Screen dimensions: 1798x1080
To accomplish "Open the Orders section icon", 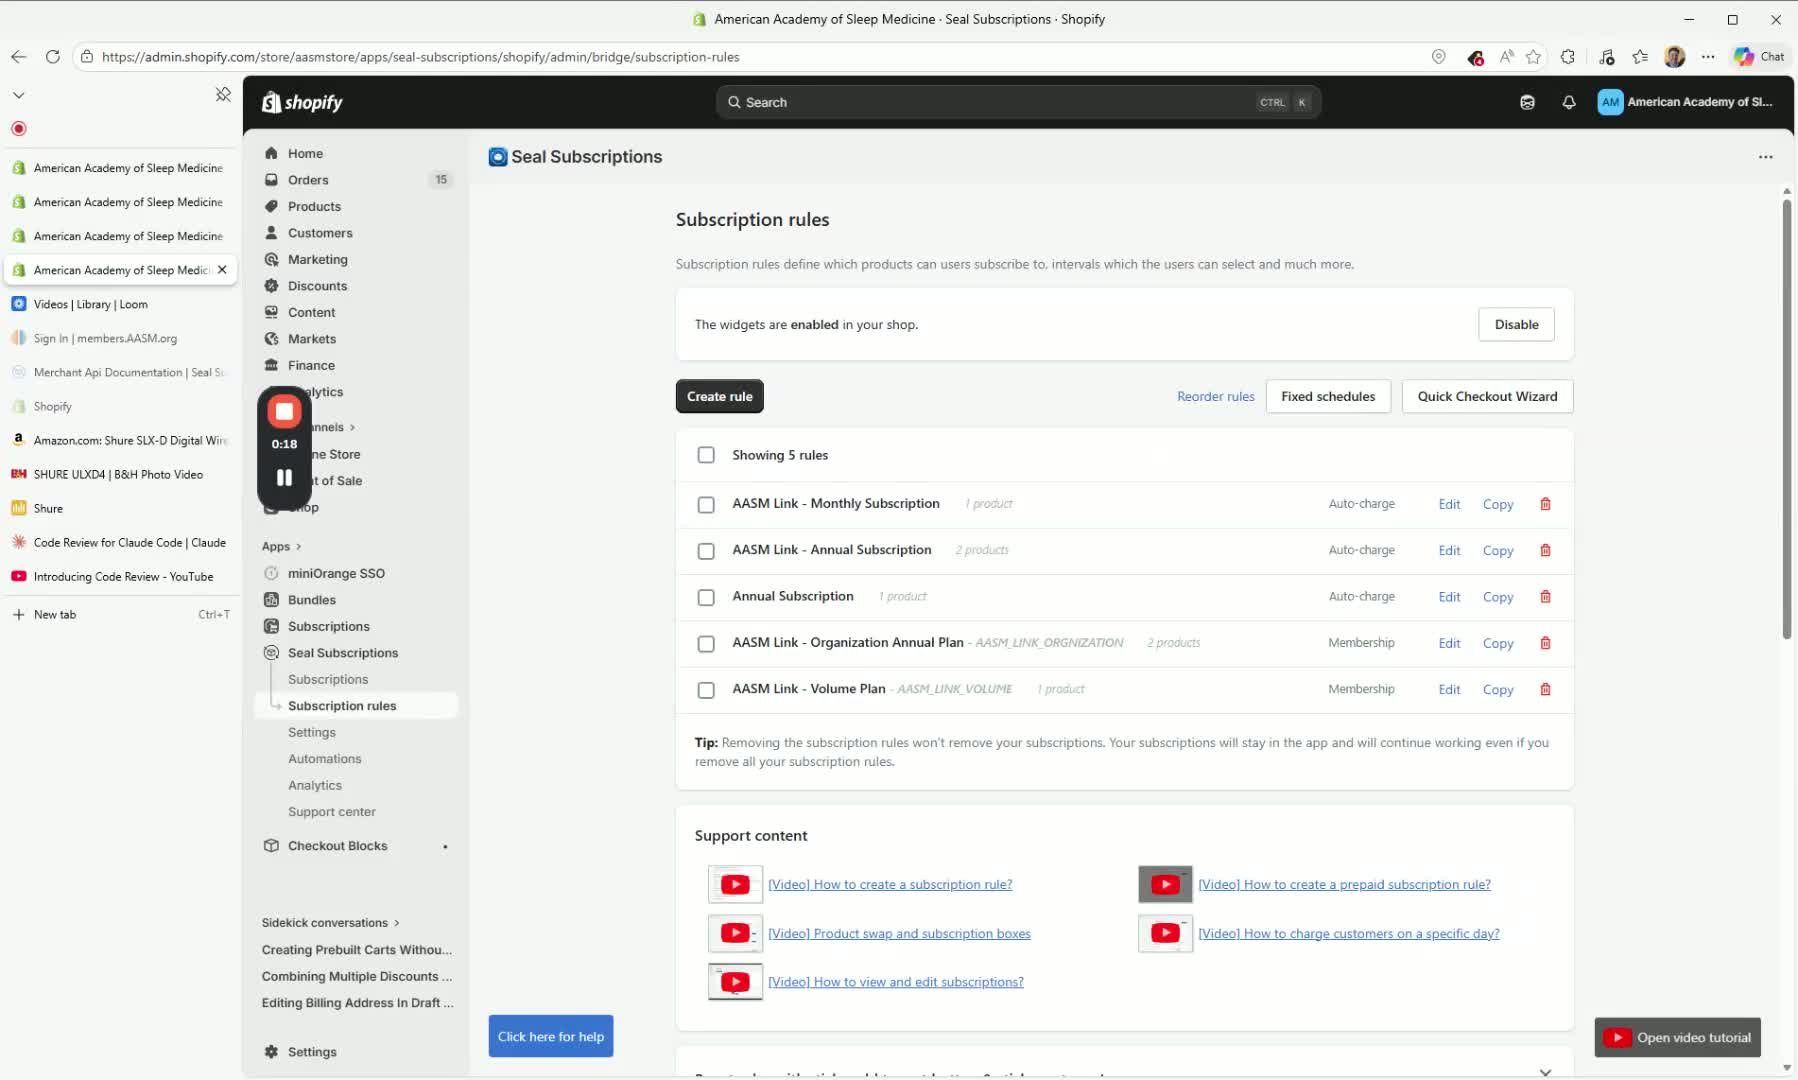I will [271, 180].
